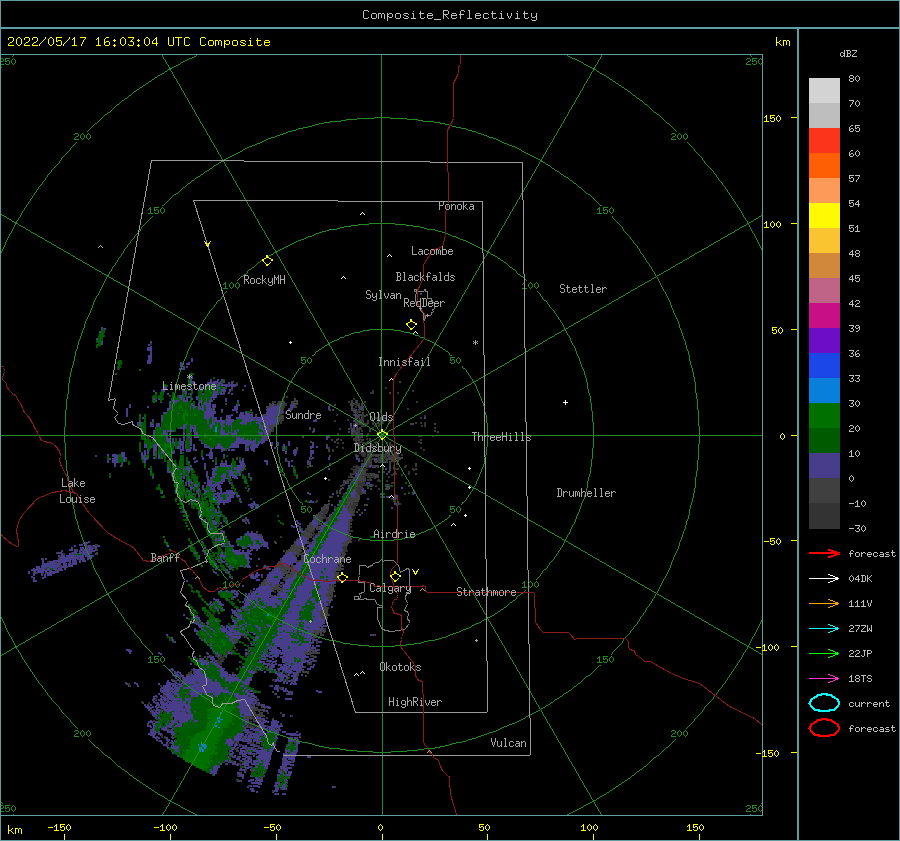This screenshot has height=841, width=900.
Task: Select the yellow radar-site diamond at Olds
Action: 382,435
